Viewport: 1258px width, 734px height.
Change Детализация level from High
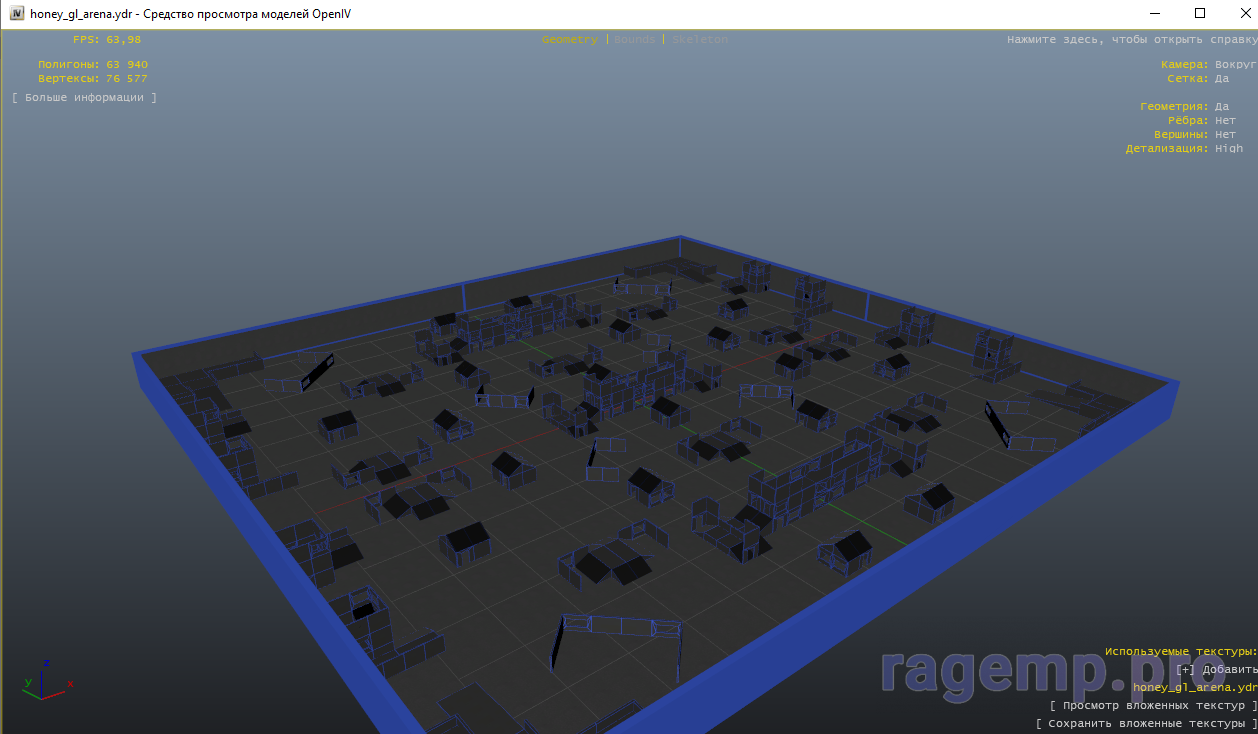click(x=1229, y=149)
